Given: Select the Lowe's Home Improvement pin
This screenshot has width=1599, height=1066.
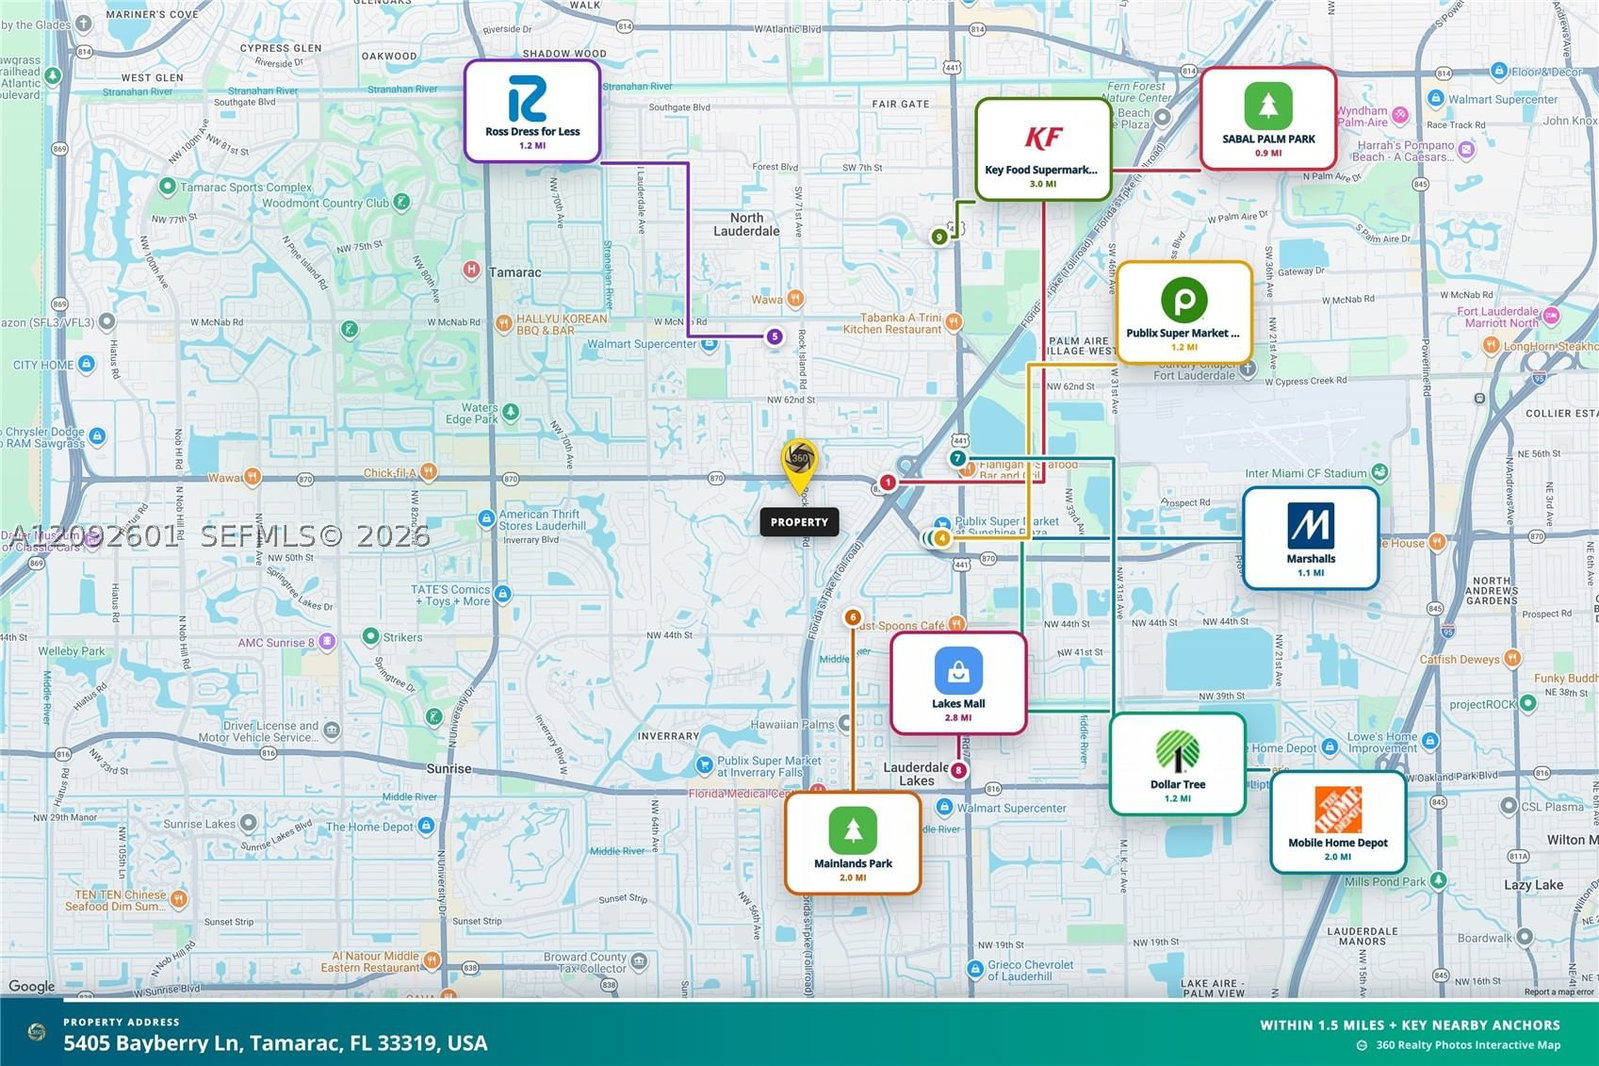Looking at the screenshot, I should click(x=1430, y=741).
